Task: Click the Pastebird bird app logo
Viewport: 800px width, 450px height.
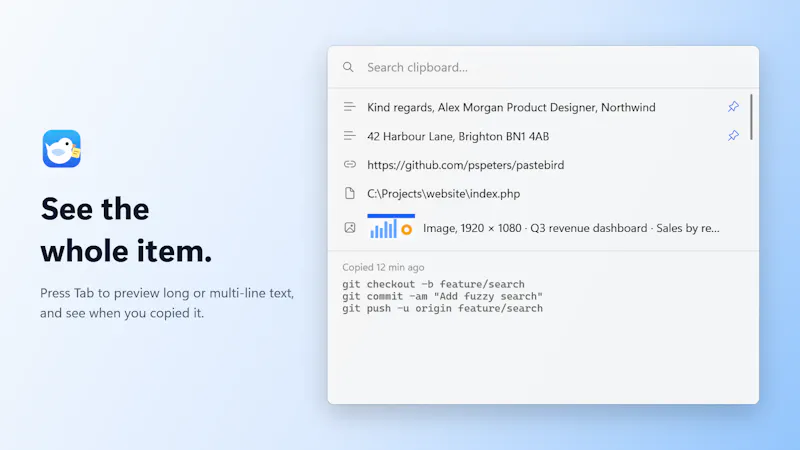Action: (62, 148)
